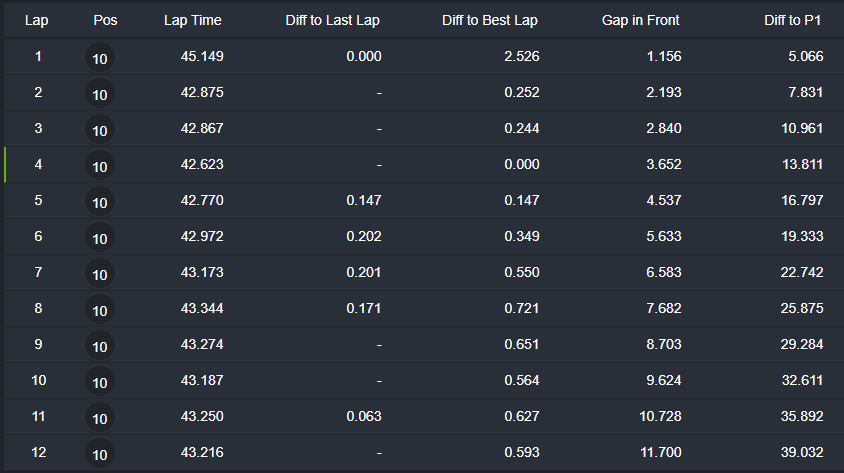
Task: Sort table by Lap Time header
Action: point(193,20)
